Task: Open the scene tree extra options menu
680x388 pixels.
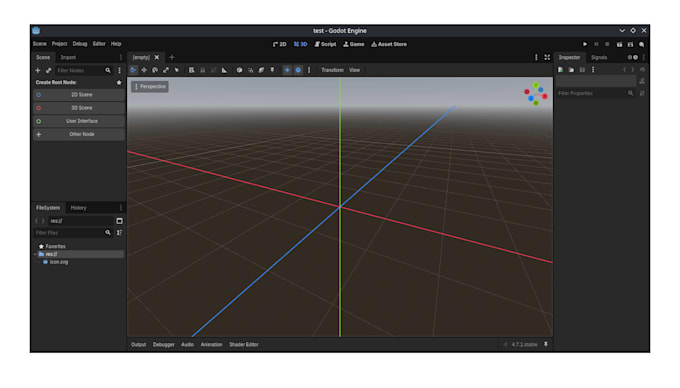Action: pos(119,70)
